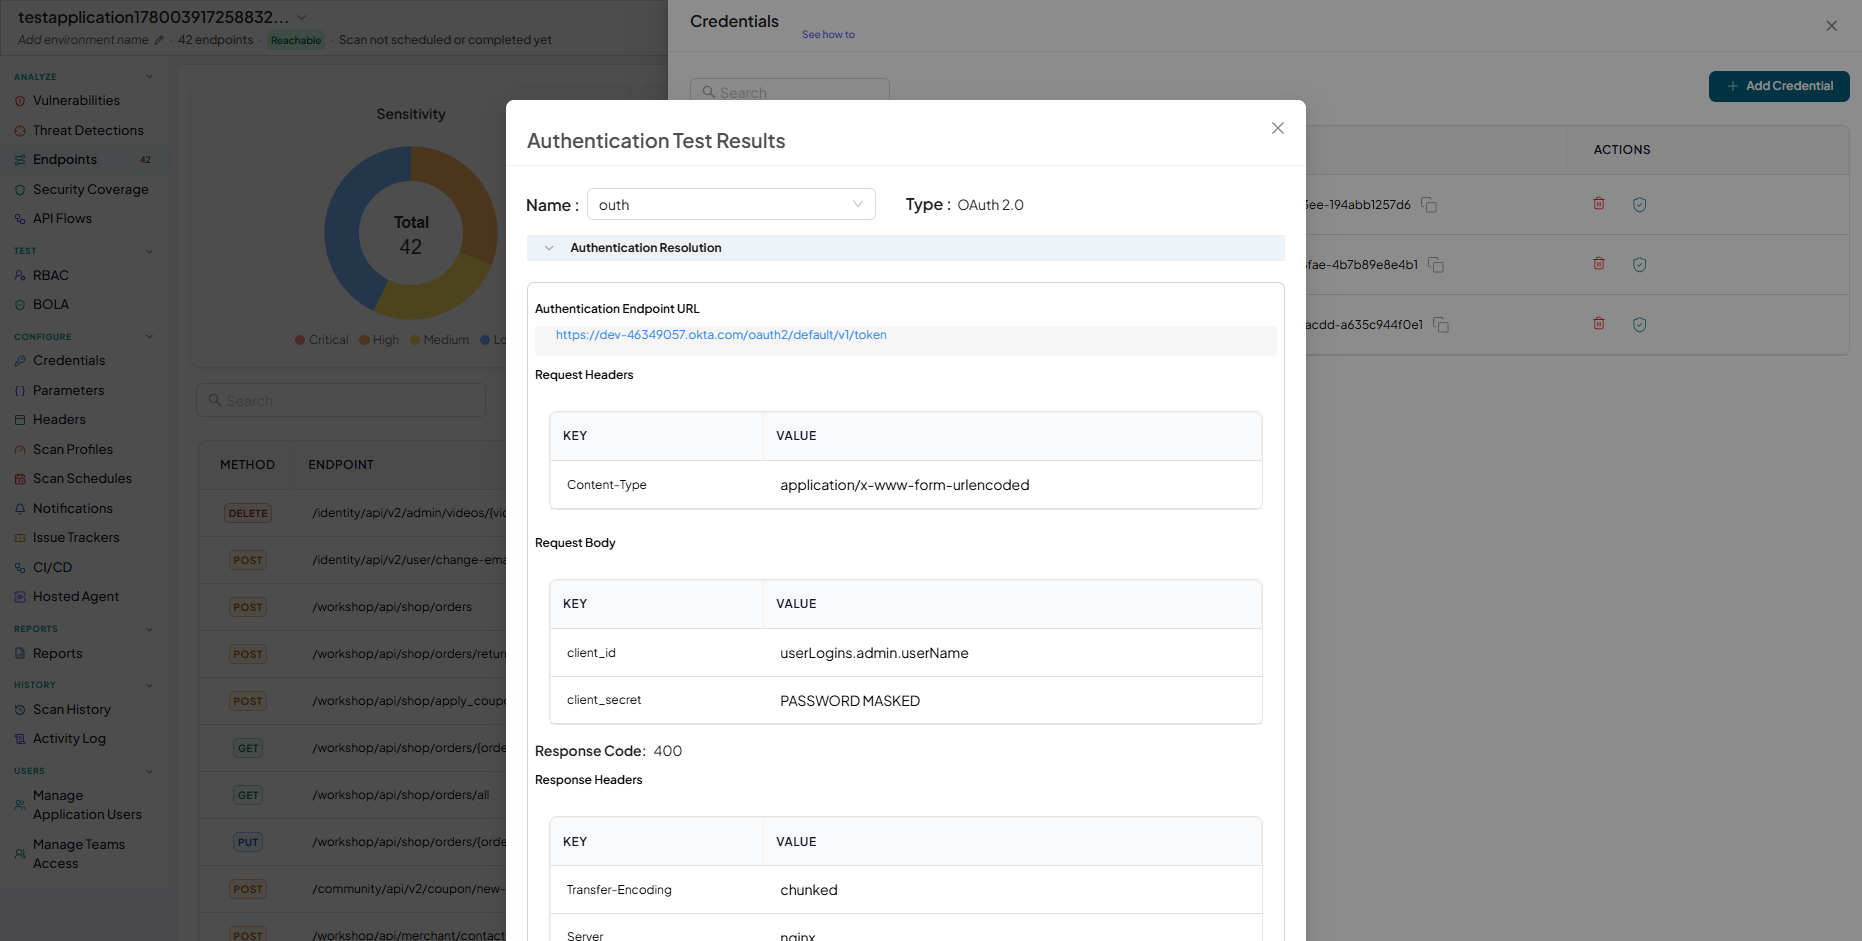Collapse the Authentication Resolution section
The width and height of the screenshot is (1862, 941).
pyautogui.click(x=549, y=248)
